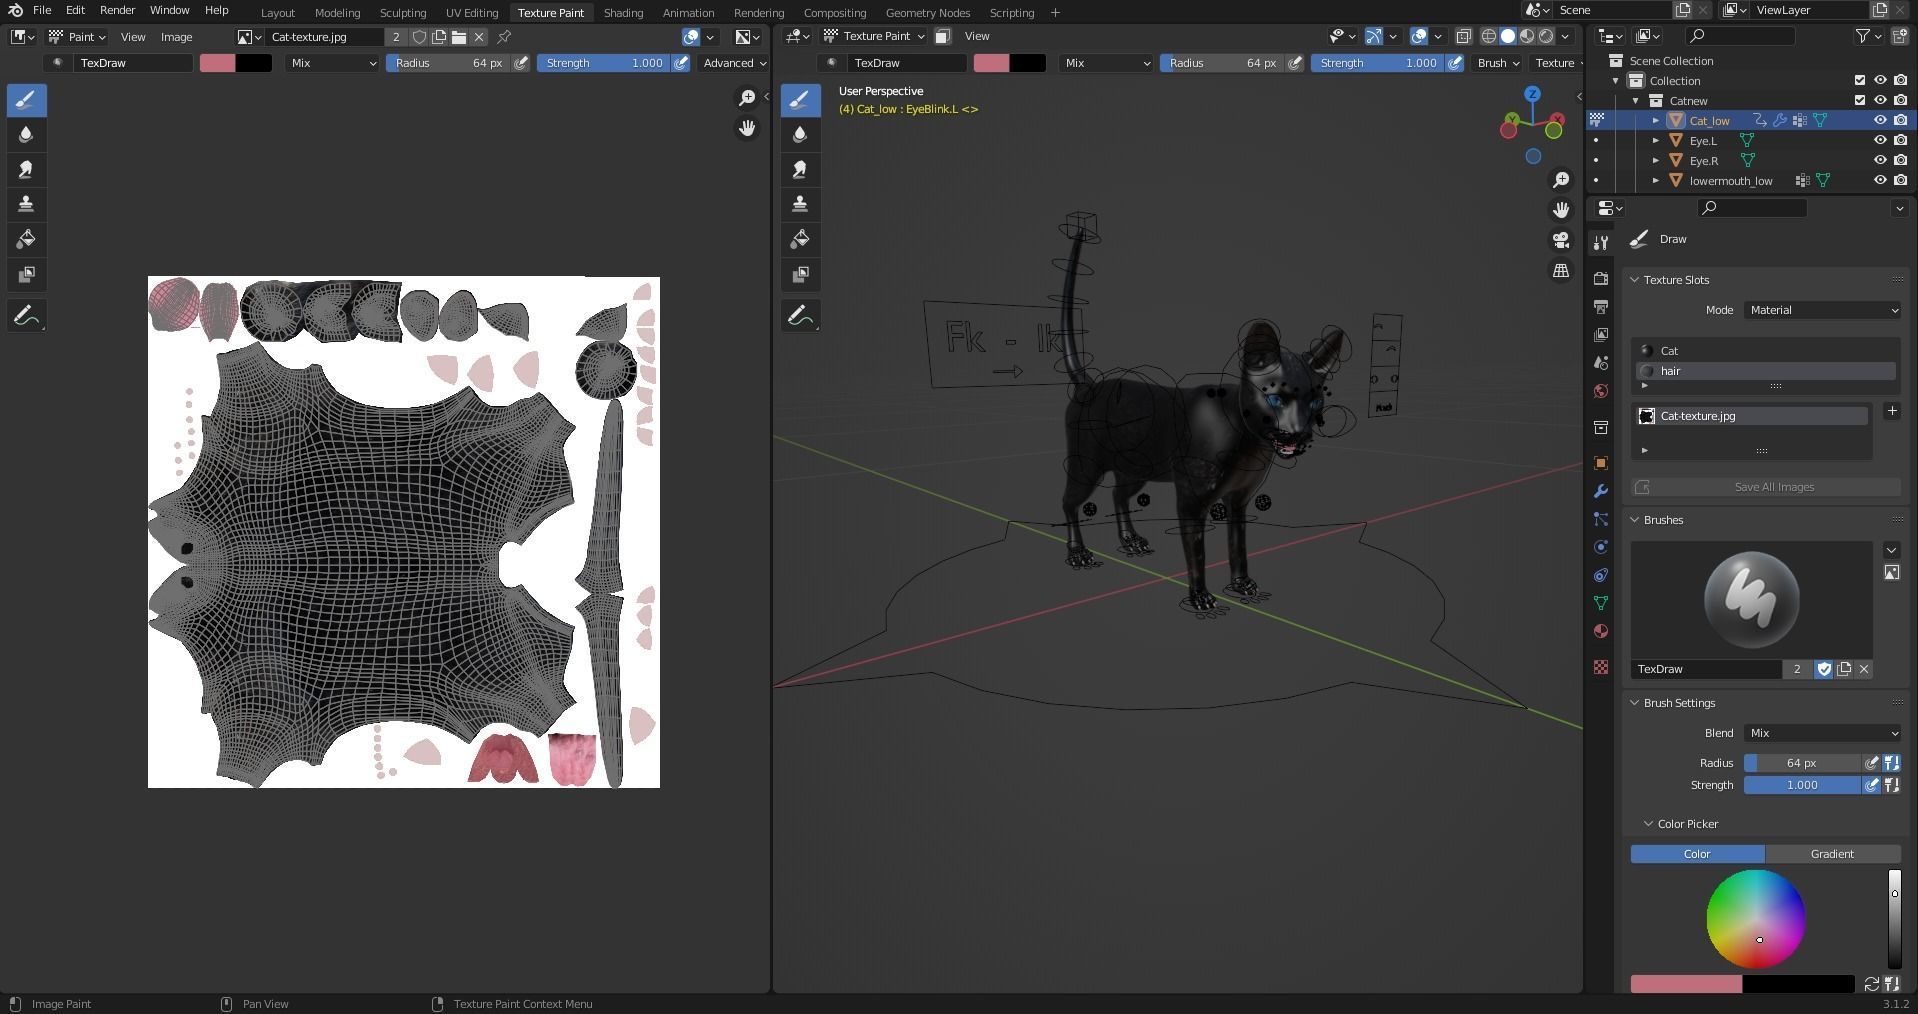Collapse Brushes panel
Screen dimensions: 1918x1014
pos(1635,520)
